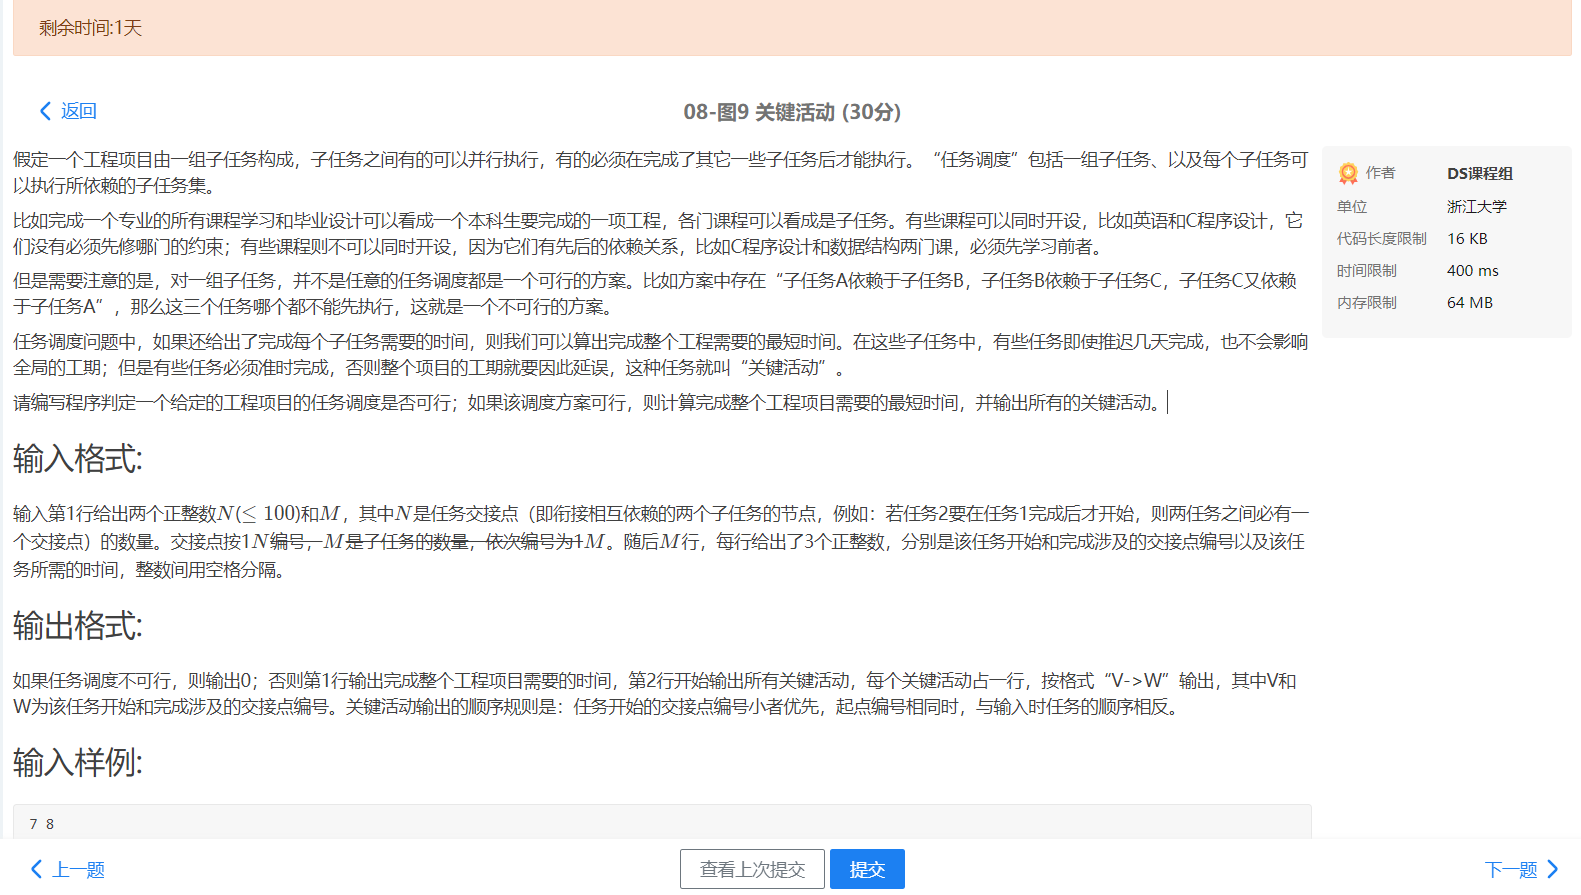Screen dimensions: 1581x895
Task: Click the right chevron beside 下一题
Action: coord(1553,869)
